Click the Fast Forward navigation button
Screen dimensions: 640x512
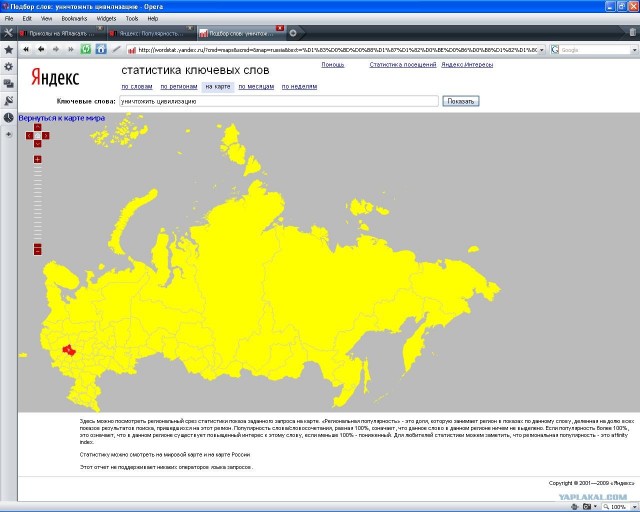point(71,49)
